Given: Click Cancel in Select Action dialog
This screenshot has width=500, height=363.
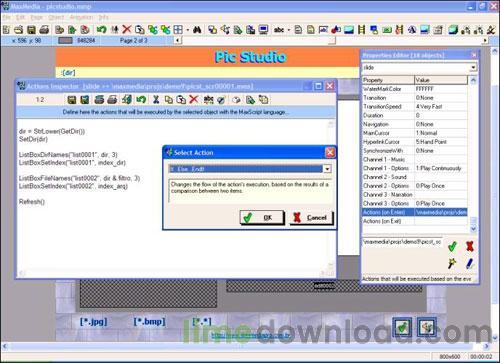Looking at the screenshot, I should click(x=311, y=218).
